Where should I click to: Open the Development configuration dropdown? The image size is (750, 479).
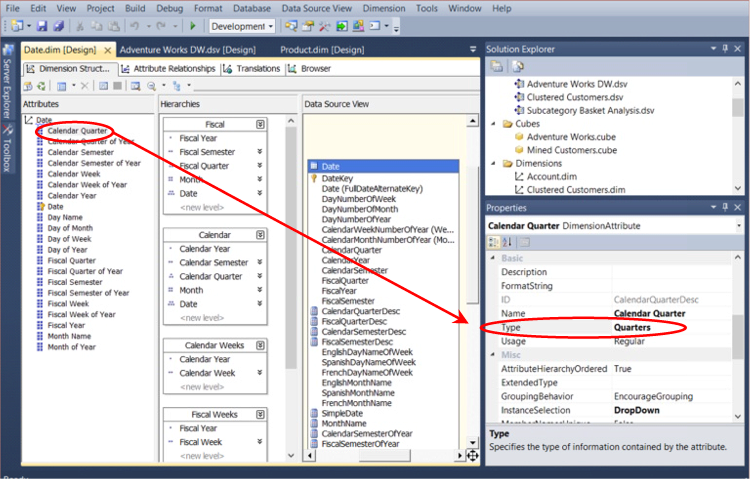pyautogui.click(x=270, y=26)
